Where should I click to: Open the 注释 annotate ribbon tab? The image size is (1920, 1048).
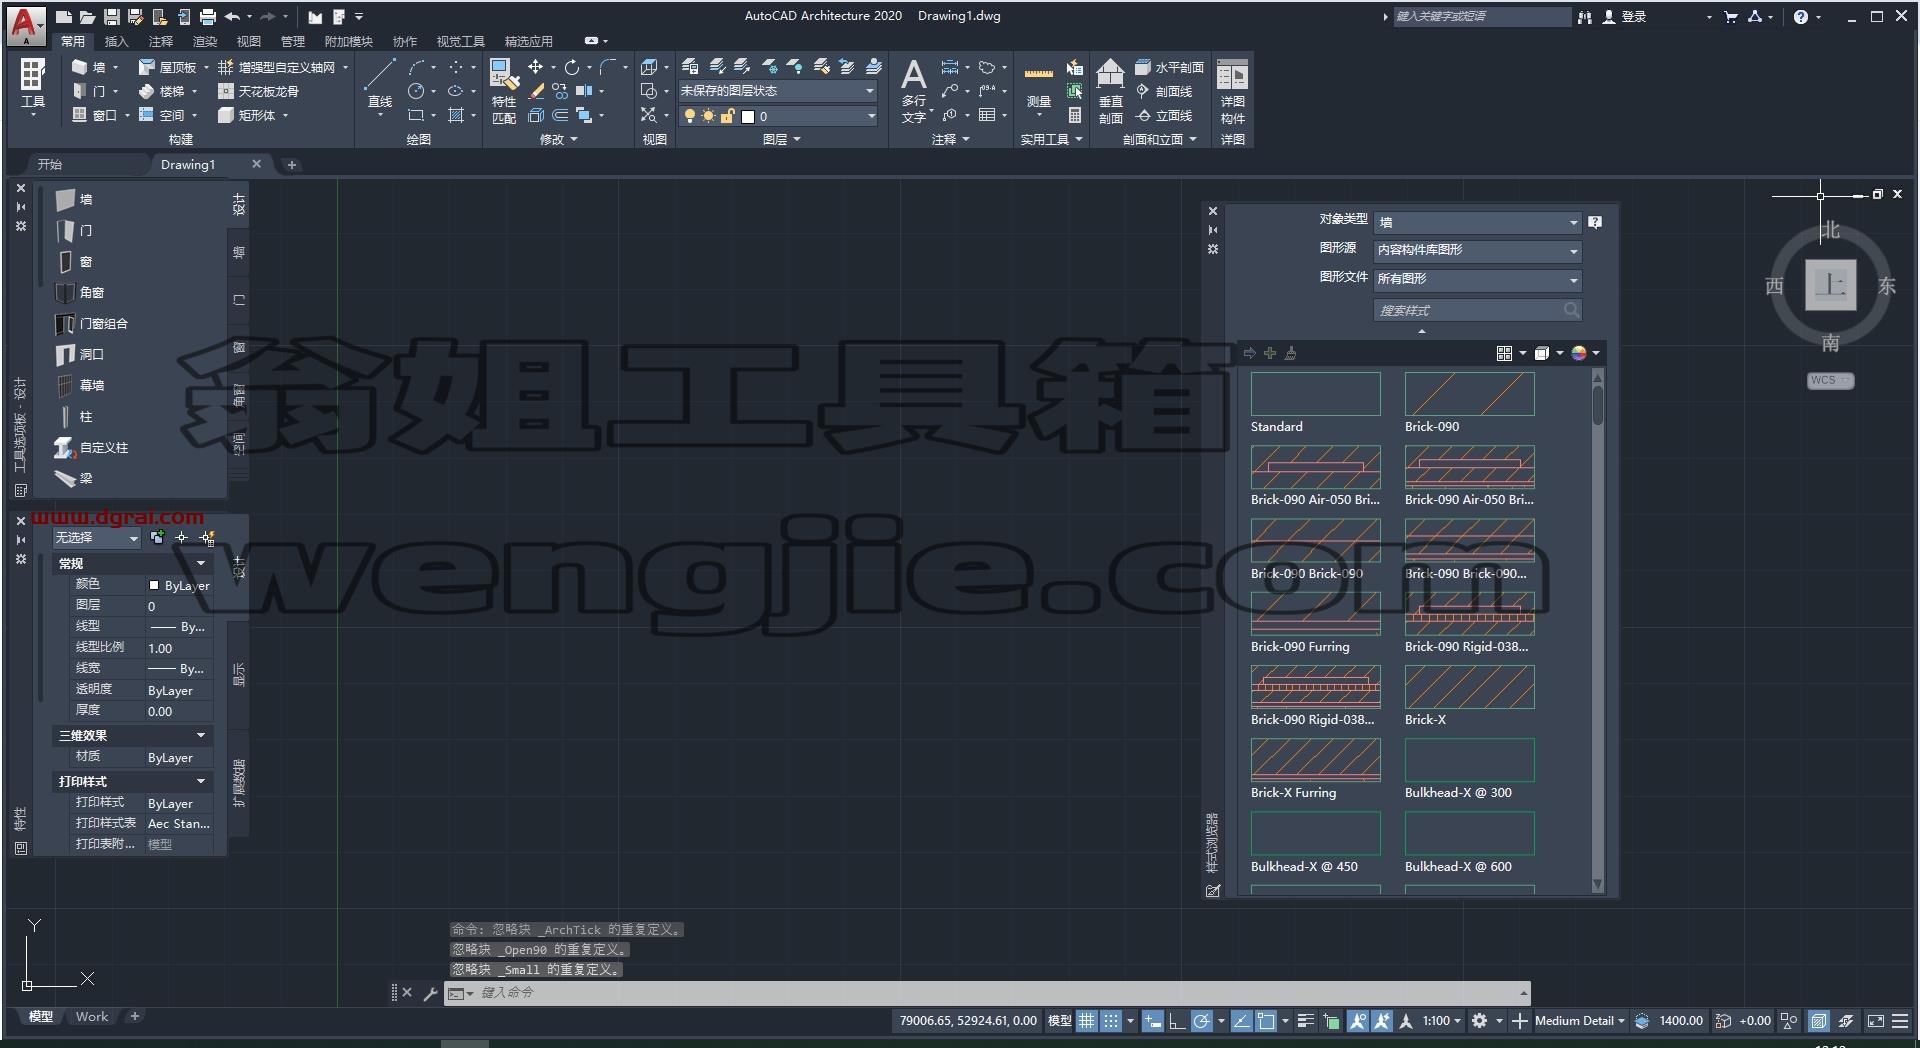coord(161,41)
